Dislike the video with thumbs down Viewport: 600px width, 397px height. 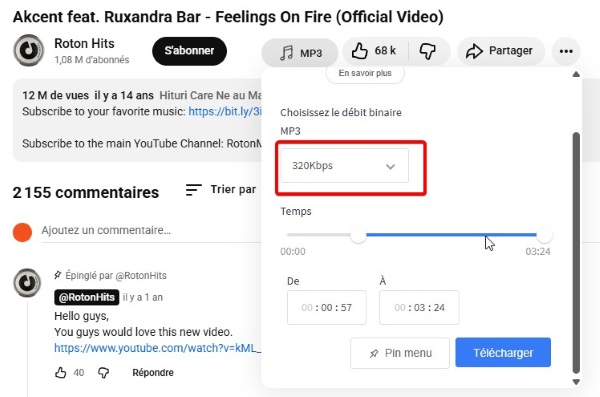pos(428,51)
